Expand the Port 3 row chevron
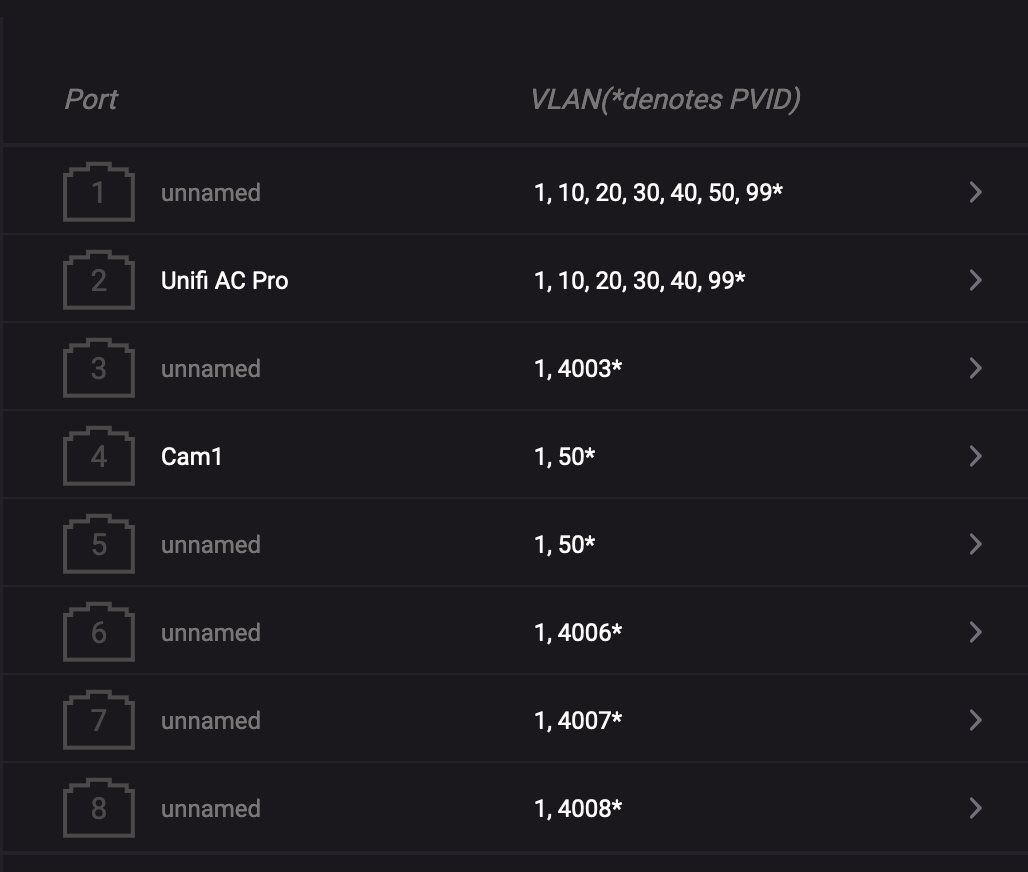 click(975, 368)
